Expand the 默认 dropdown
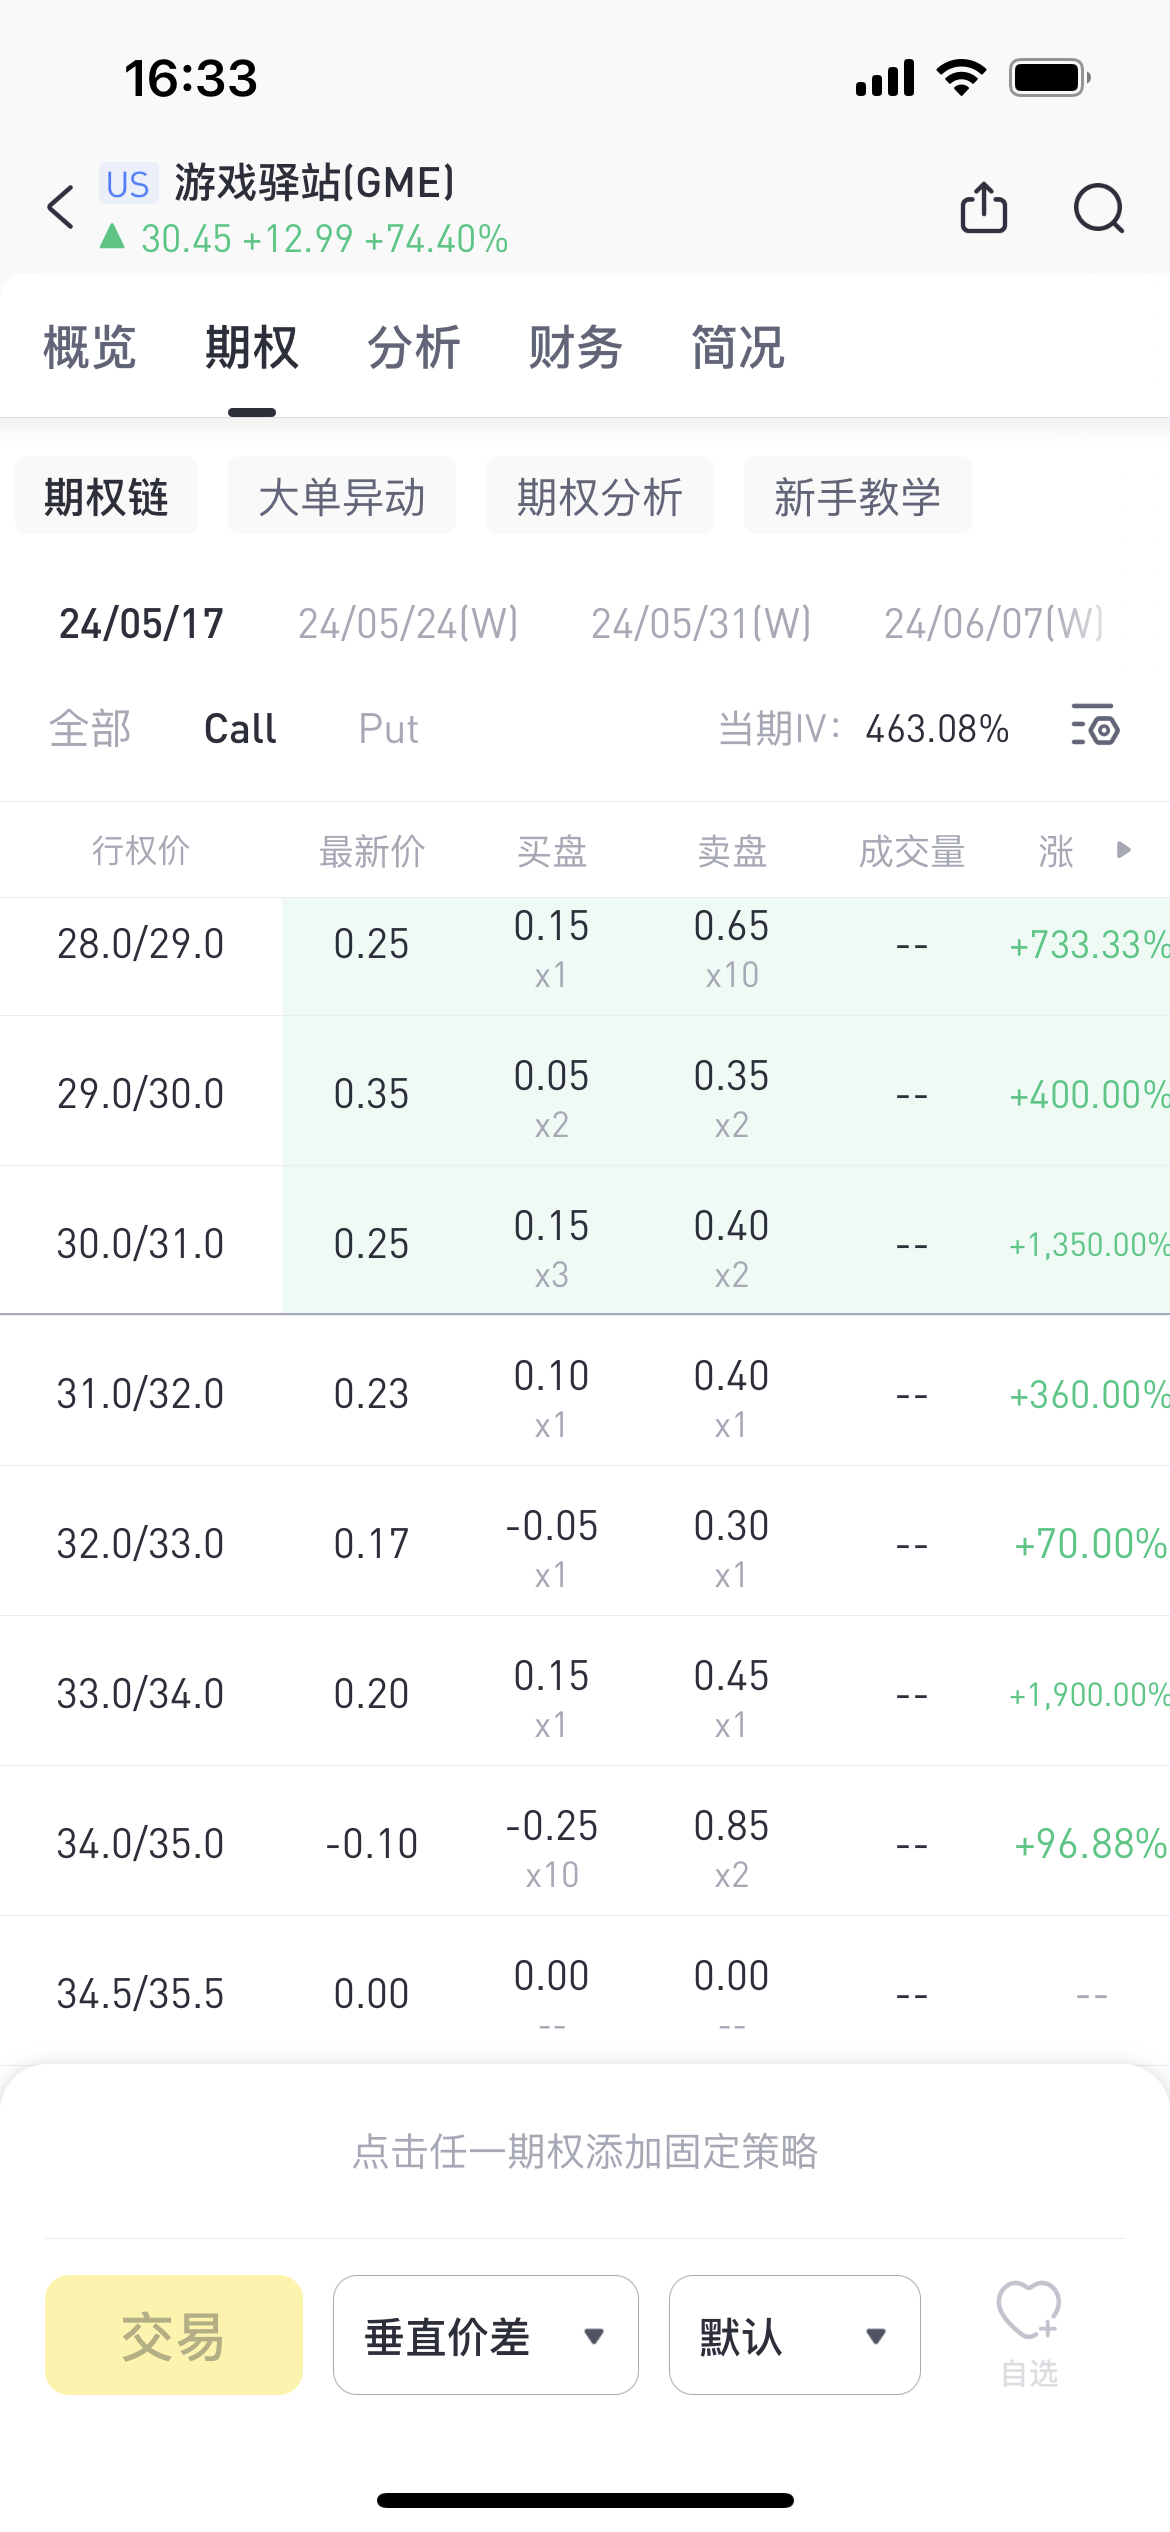Viewport: 1170px width, 2532px height. click(x=794, y=2336)
